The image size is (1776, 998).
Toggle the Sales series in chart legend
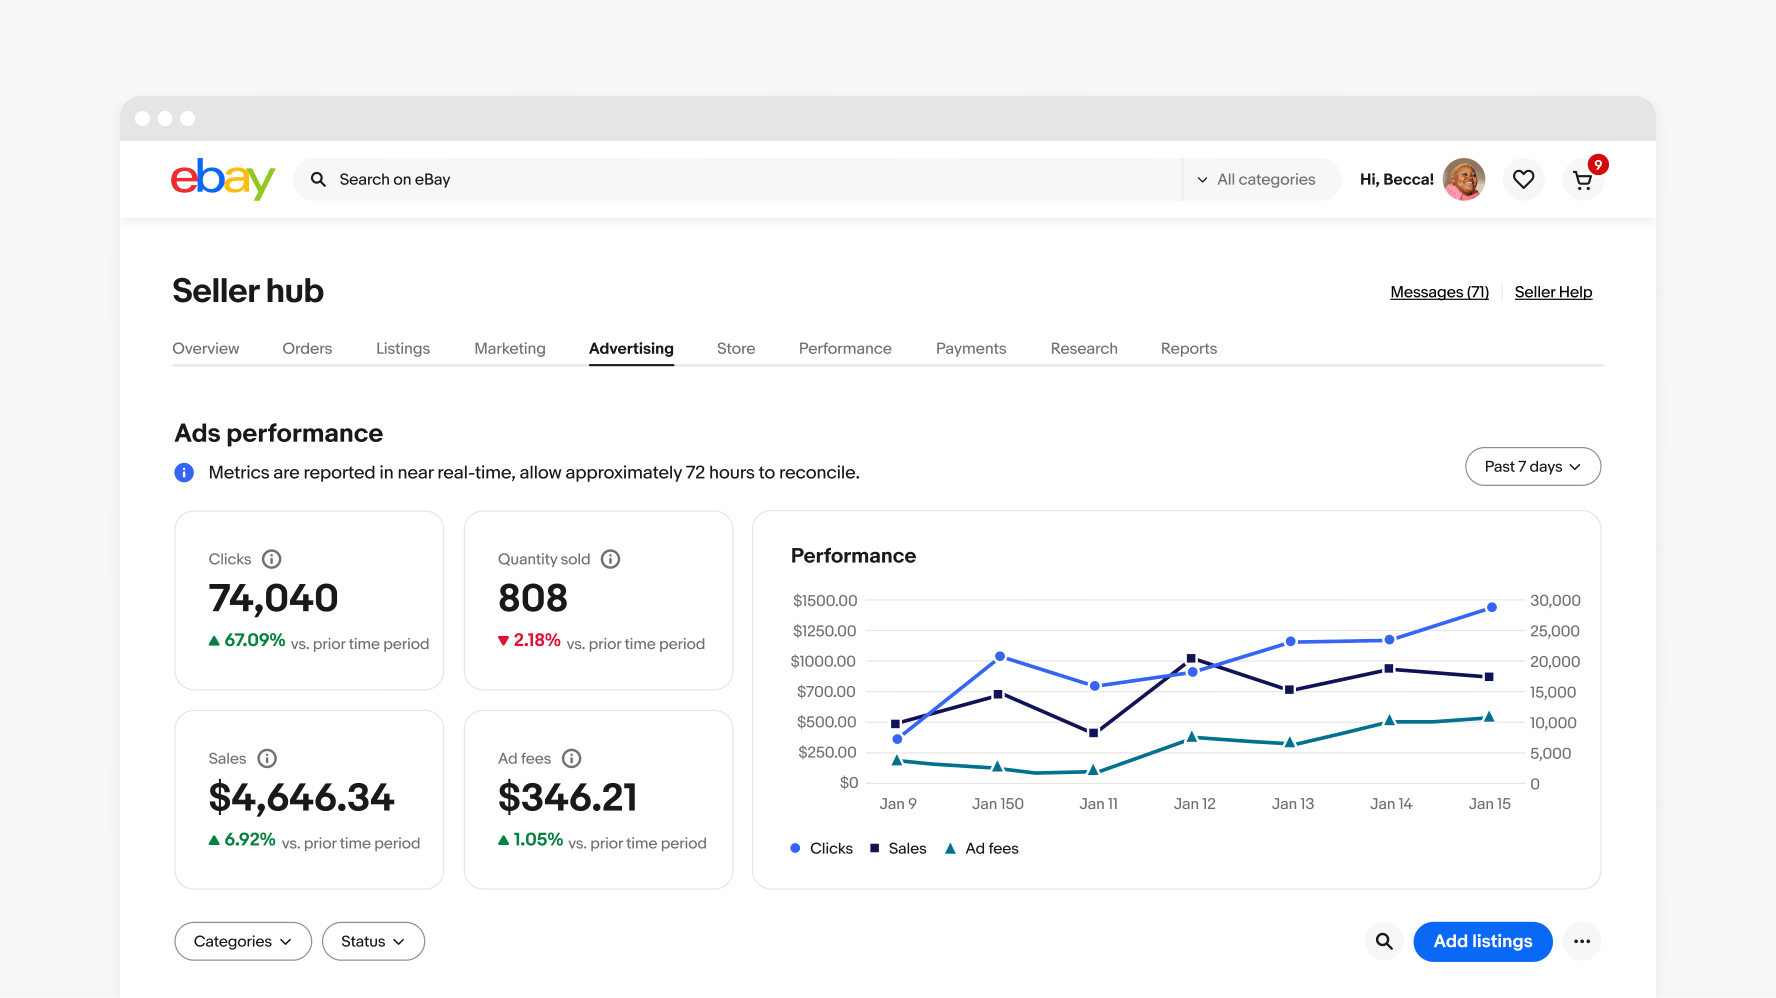898,848
